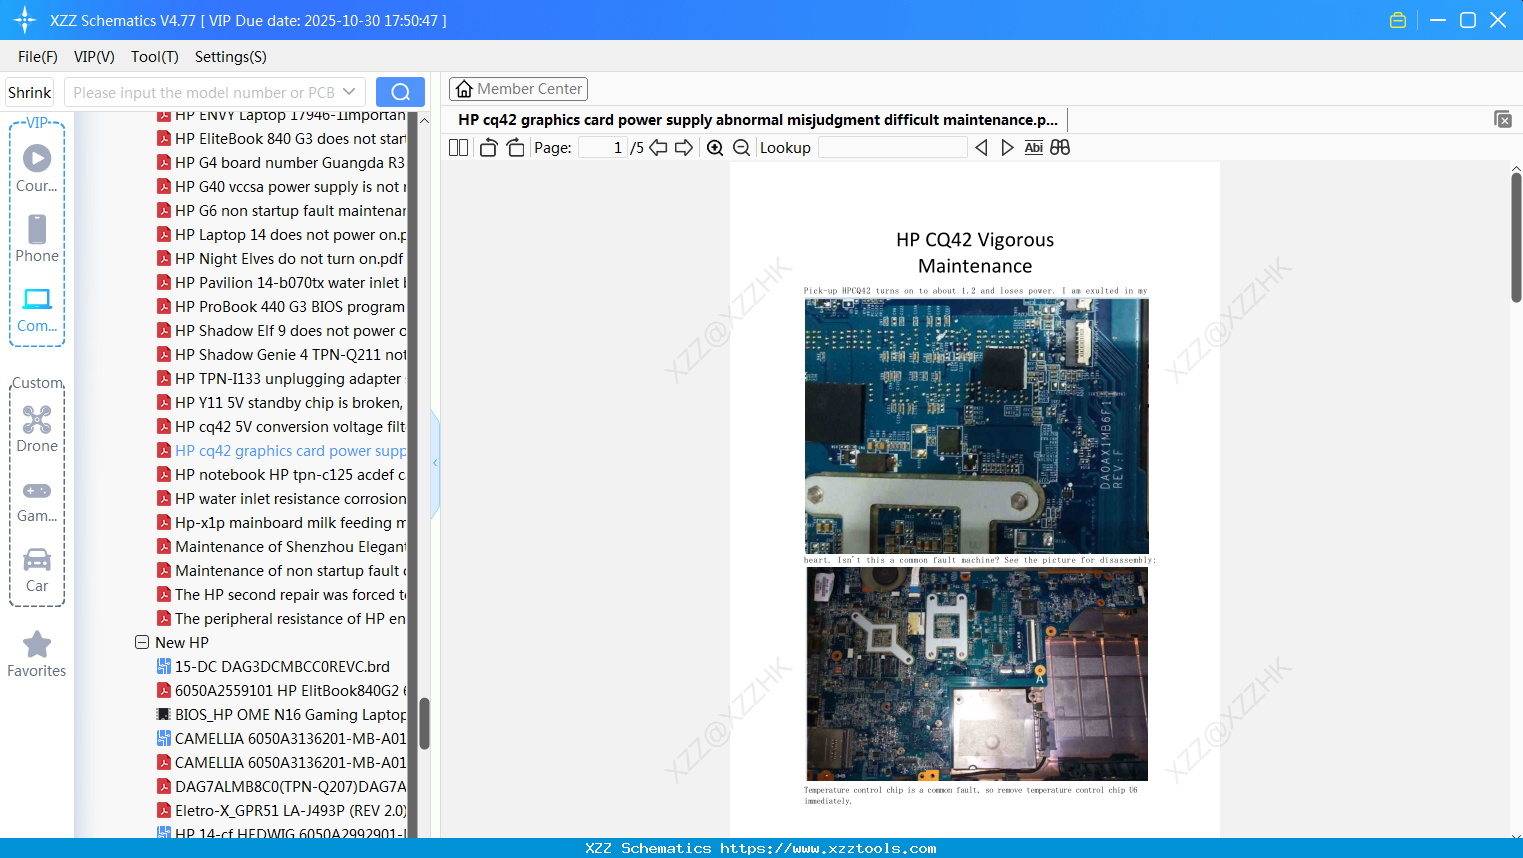Open 'HP Laptop 14 does not power on' file
The width and height of the screenshot is (1523, 858).
pos(282,235)
